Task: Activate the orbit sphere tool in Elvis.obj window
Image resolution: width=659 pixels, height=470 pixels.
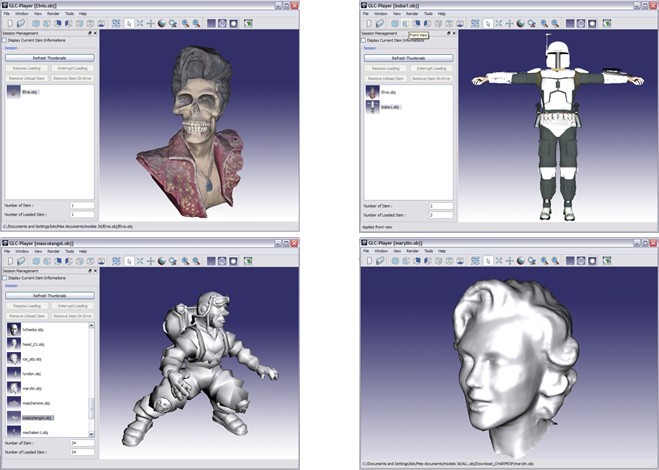Action: (x=162, y=24)
